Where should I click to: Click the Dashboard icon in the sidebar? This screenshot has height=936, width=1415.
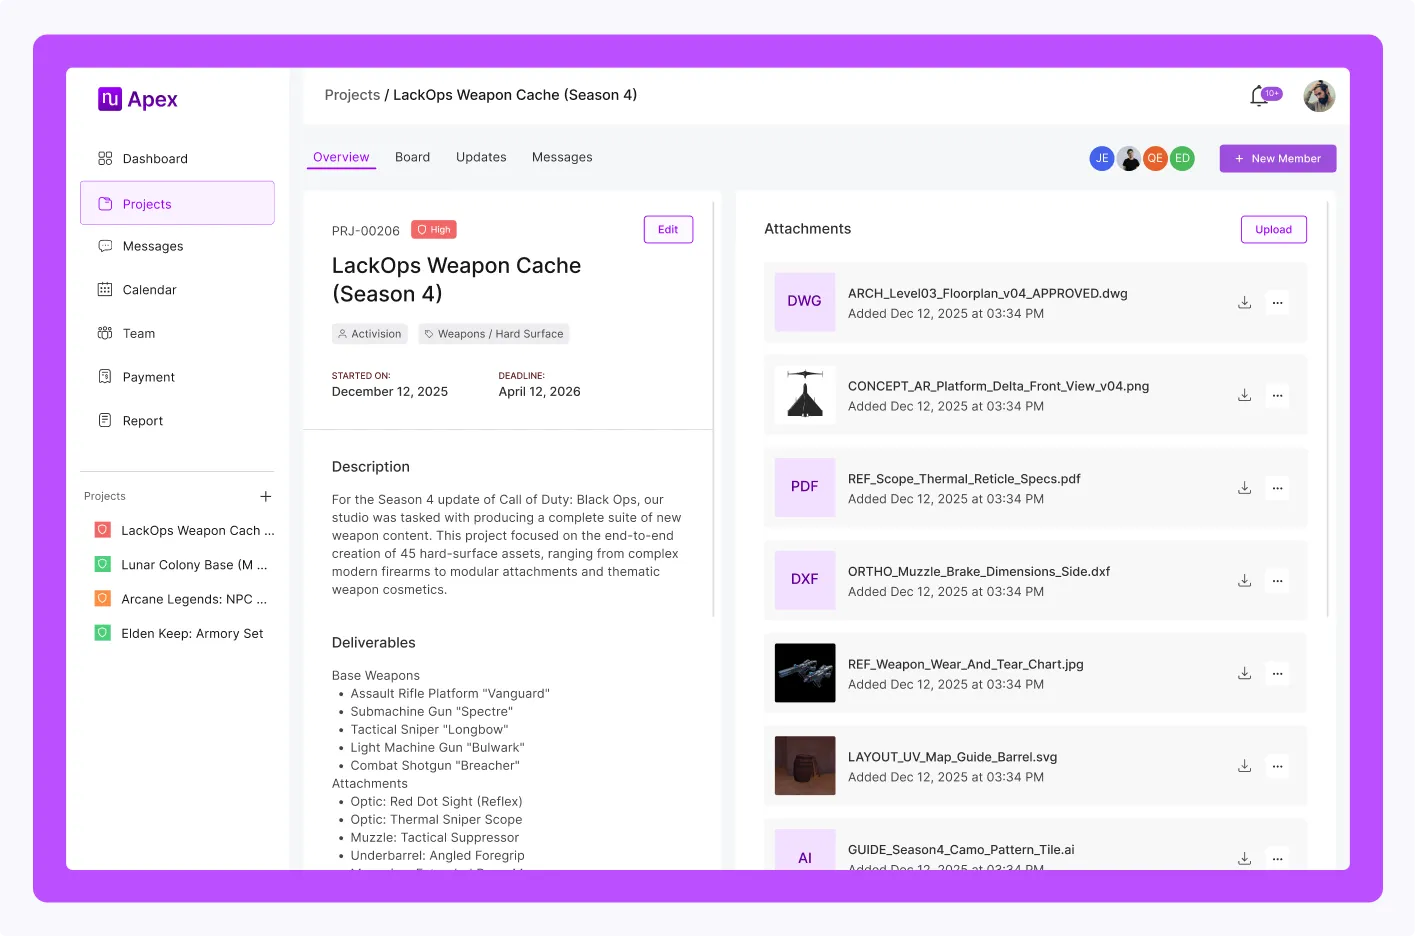(x=105, y=159)
